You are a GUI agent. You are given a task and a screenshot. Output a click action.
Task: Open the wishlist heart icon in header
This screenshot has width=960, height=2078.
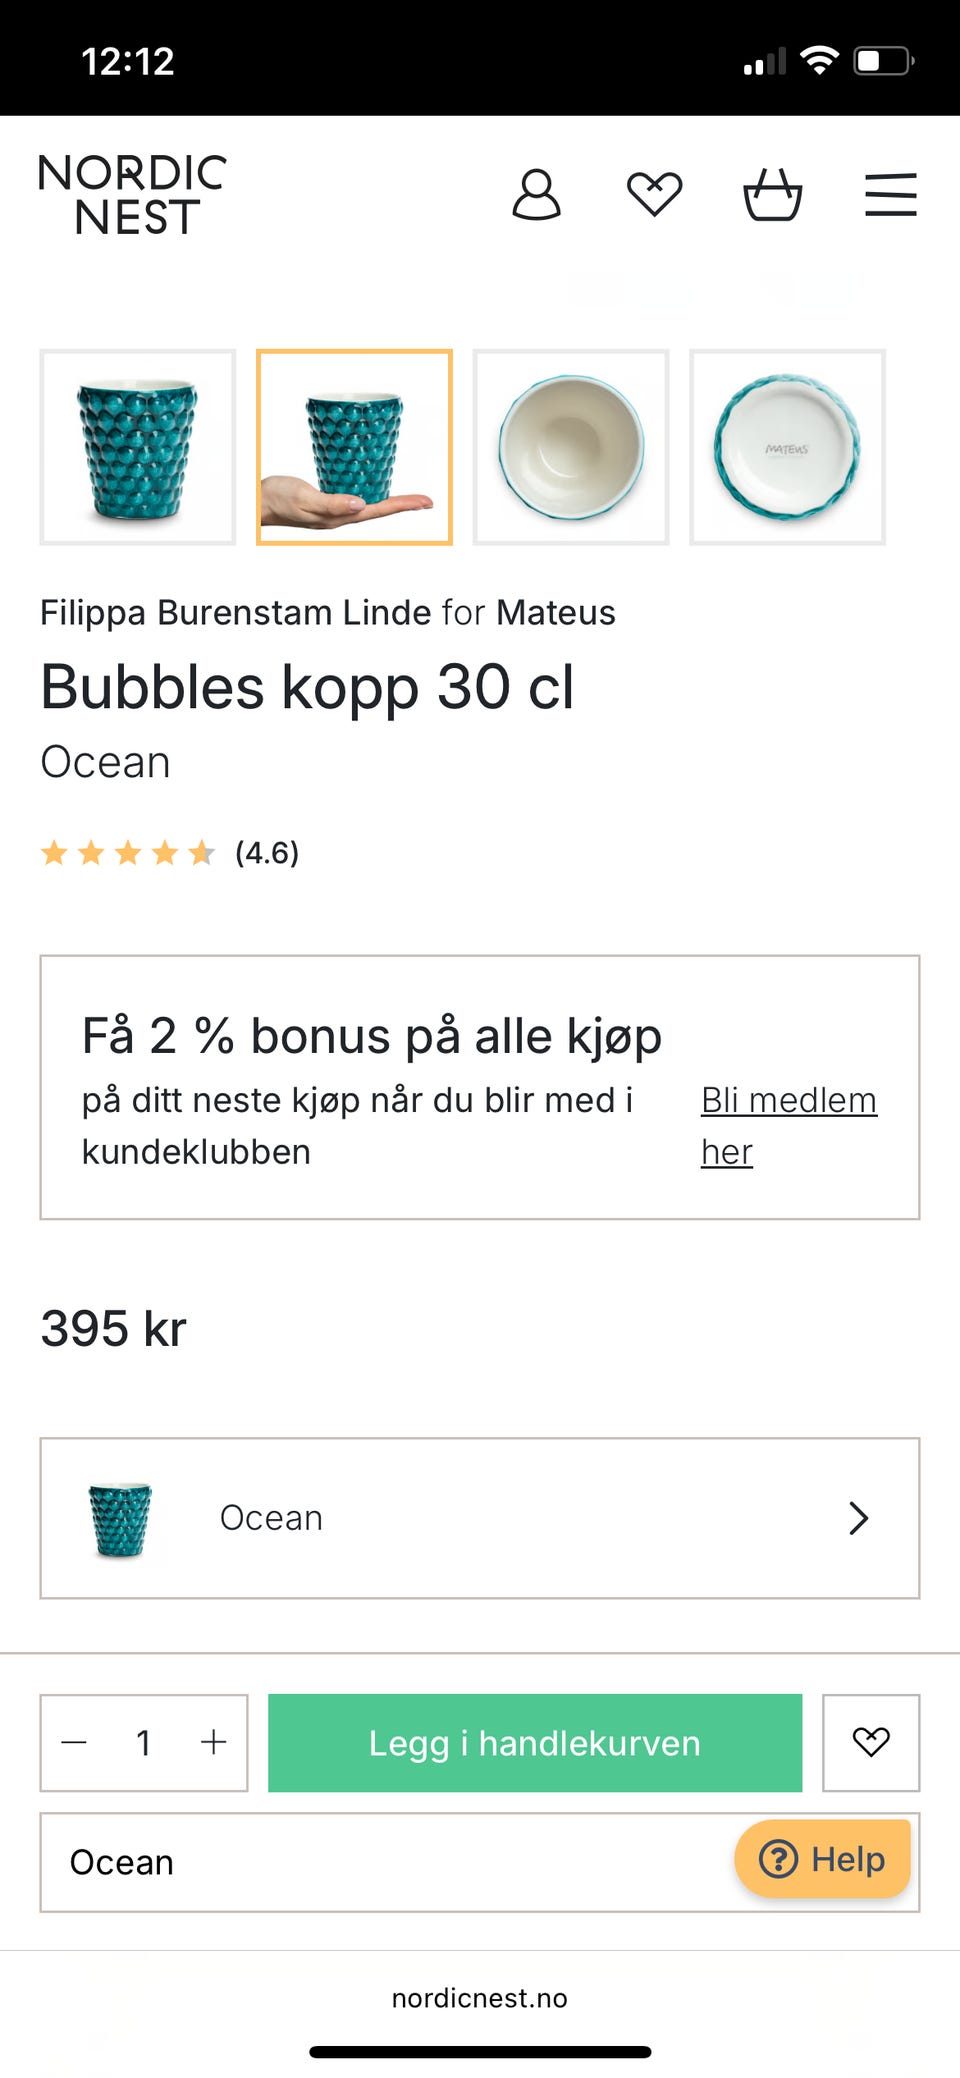pyautogui.click(x=654, y=194)
